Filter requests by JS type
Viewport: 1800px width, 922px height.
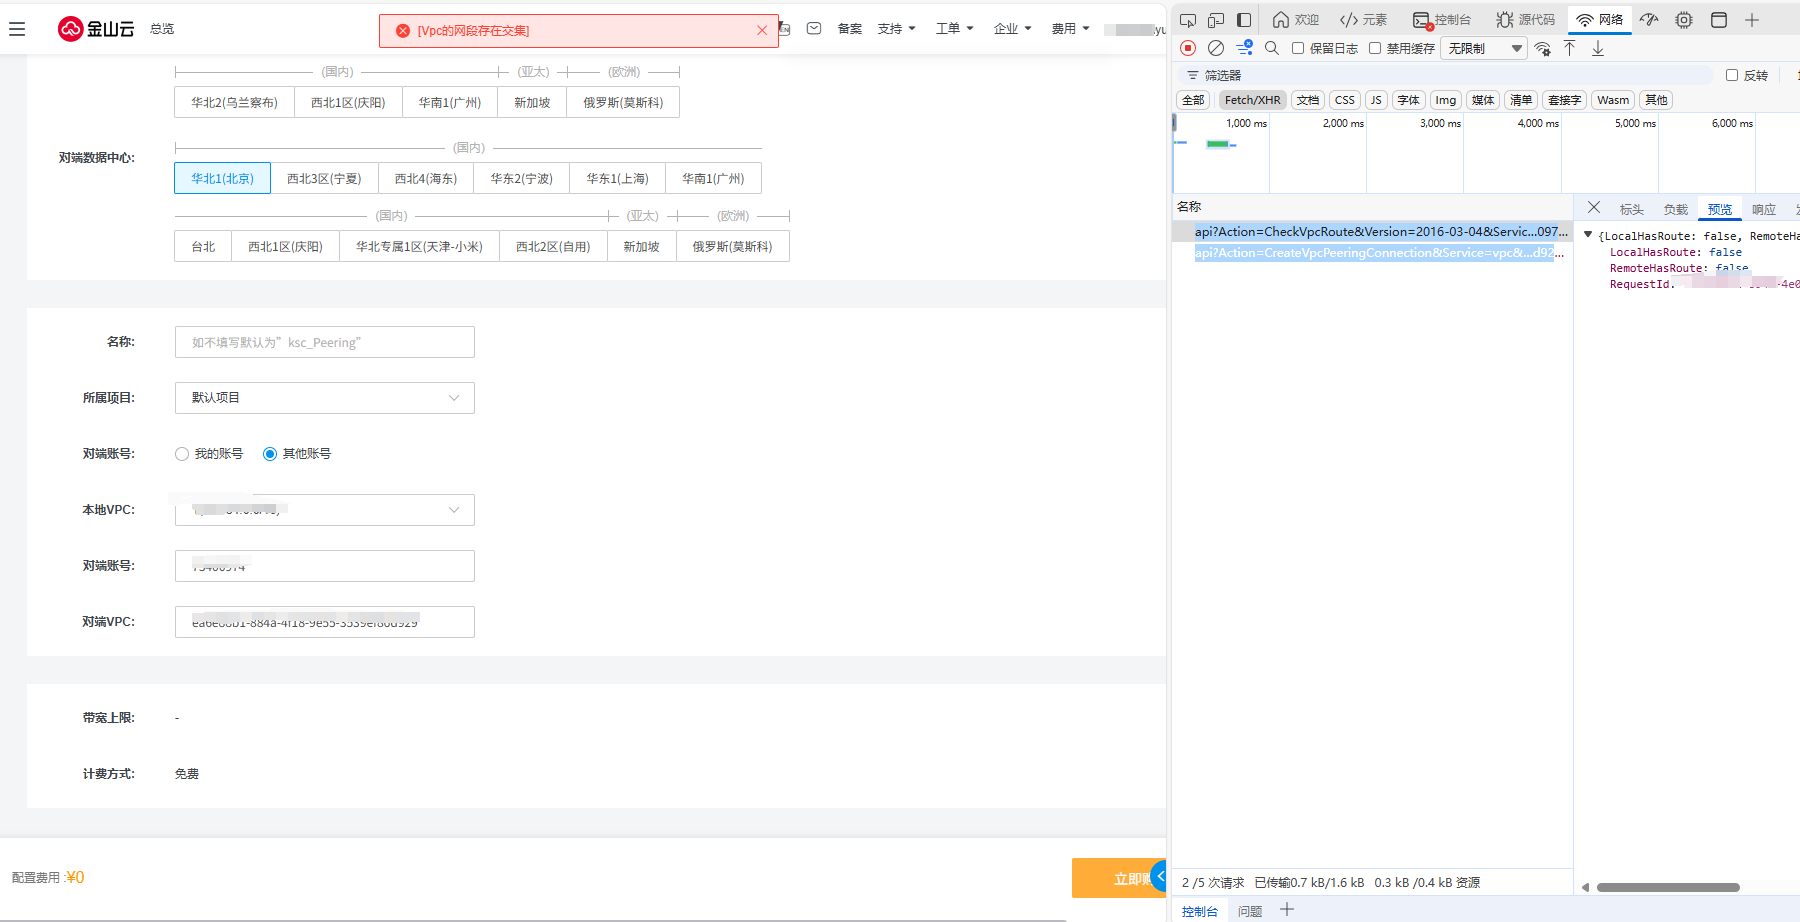tap(1376, 100)
